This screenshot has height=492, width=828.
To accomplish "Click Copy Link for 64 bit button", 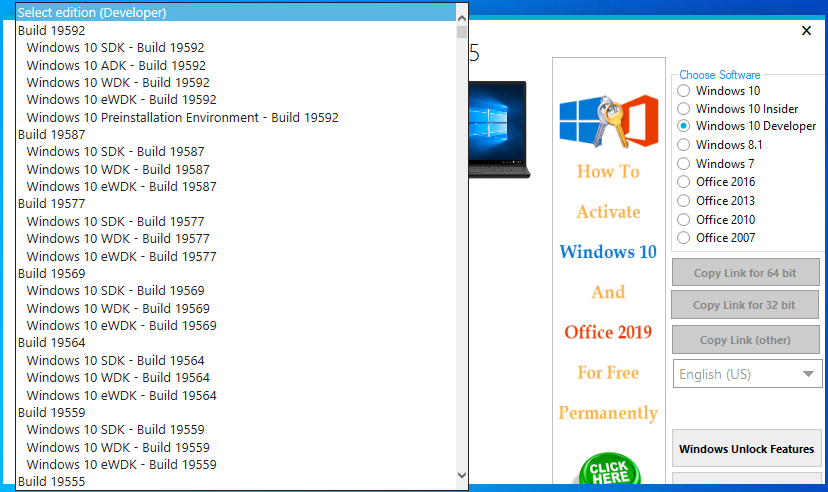I will (x=745, y=273).
